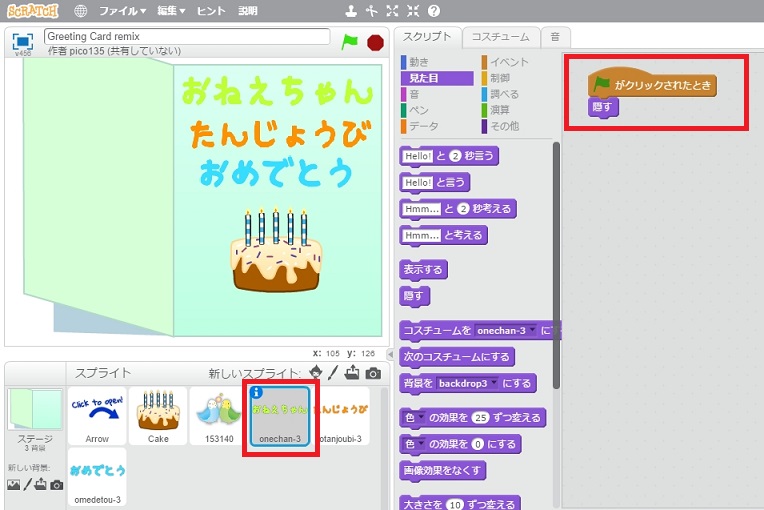Switch to the コスチューム tab

pos(500,37)
